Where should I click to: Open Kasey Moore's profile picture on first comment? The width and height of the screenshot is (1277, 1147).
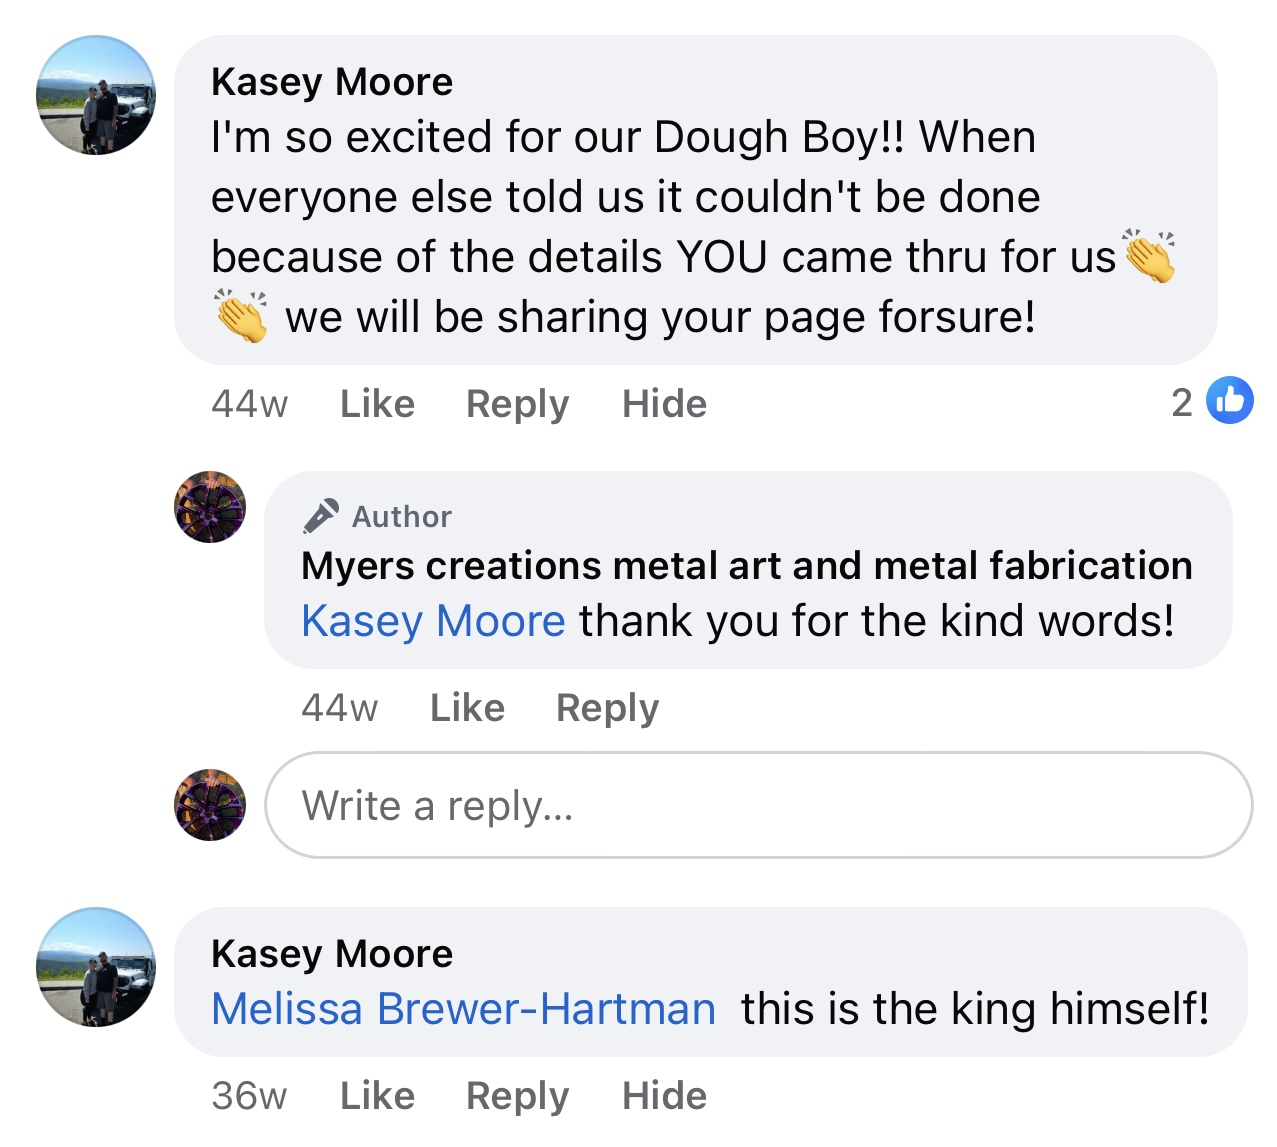click(96, 96)
